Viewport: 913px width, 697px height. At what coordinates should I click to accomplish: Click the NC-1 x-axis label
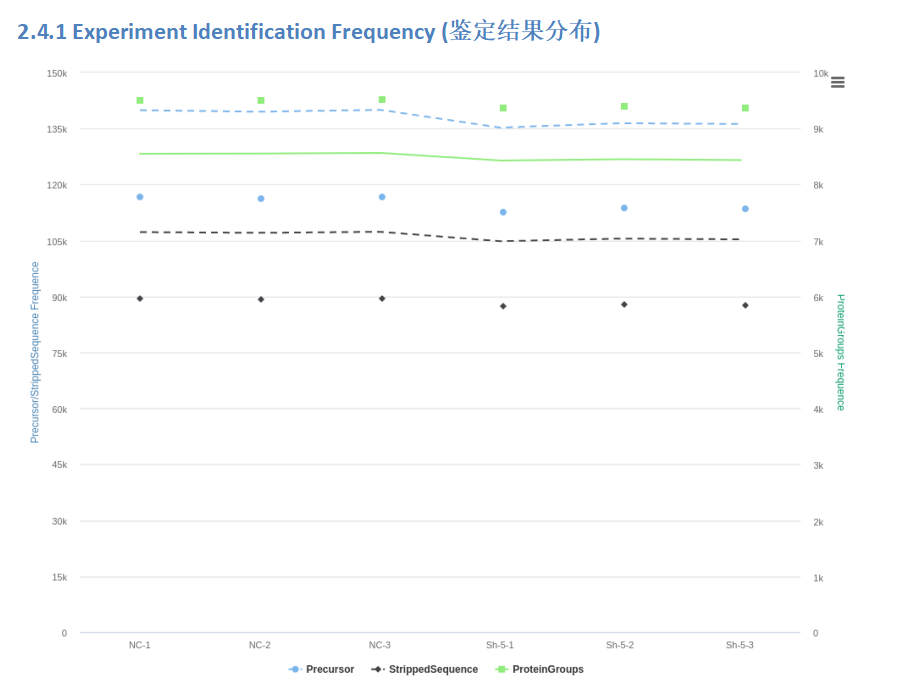pyautogui.click(x=140, y=645)
